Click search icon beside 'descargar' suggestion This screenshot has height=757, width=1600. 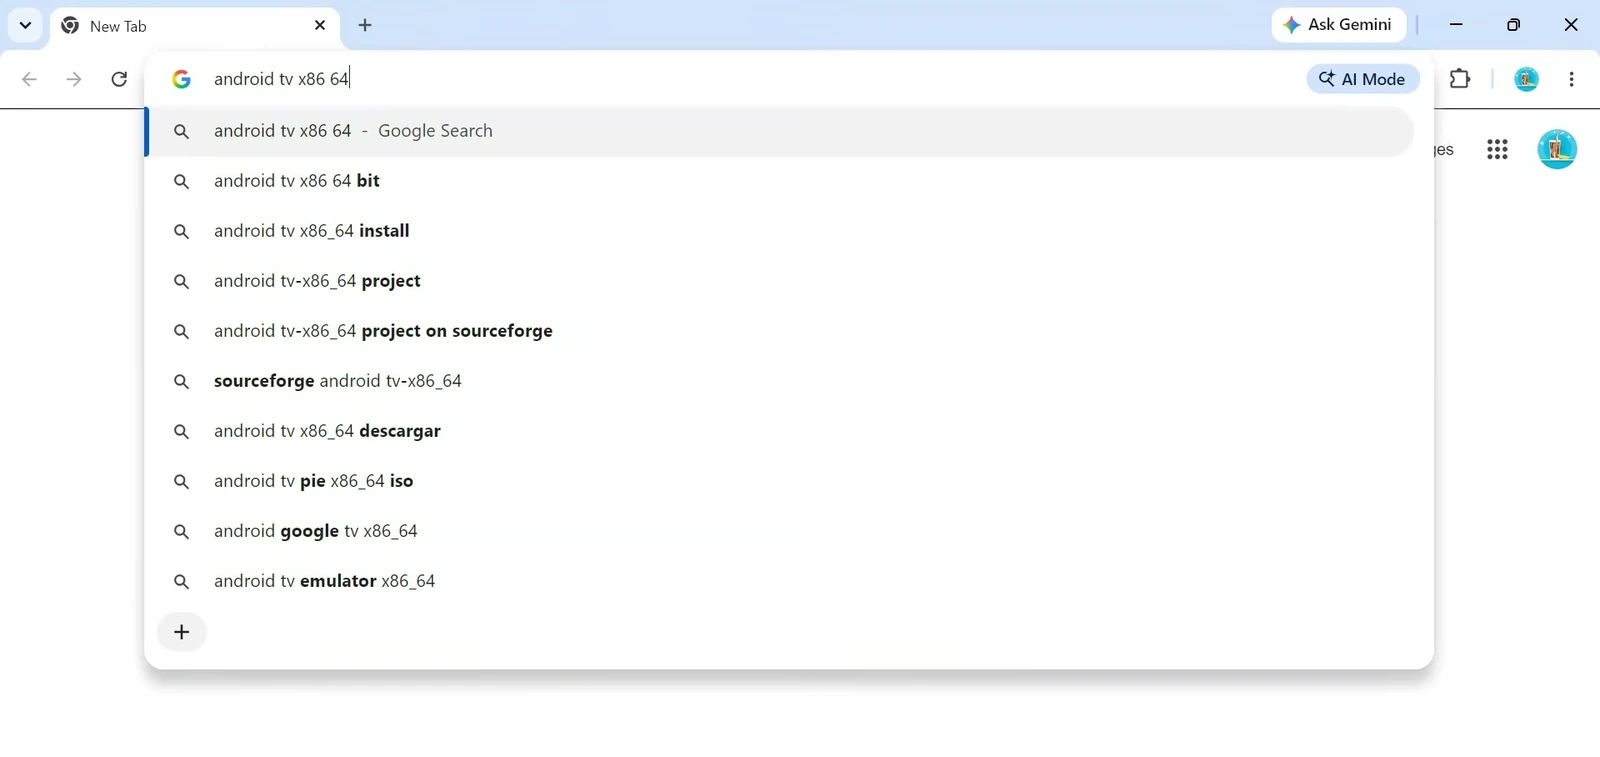click(181, 431)
